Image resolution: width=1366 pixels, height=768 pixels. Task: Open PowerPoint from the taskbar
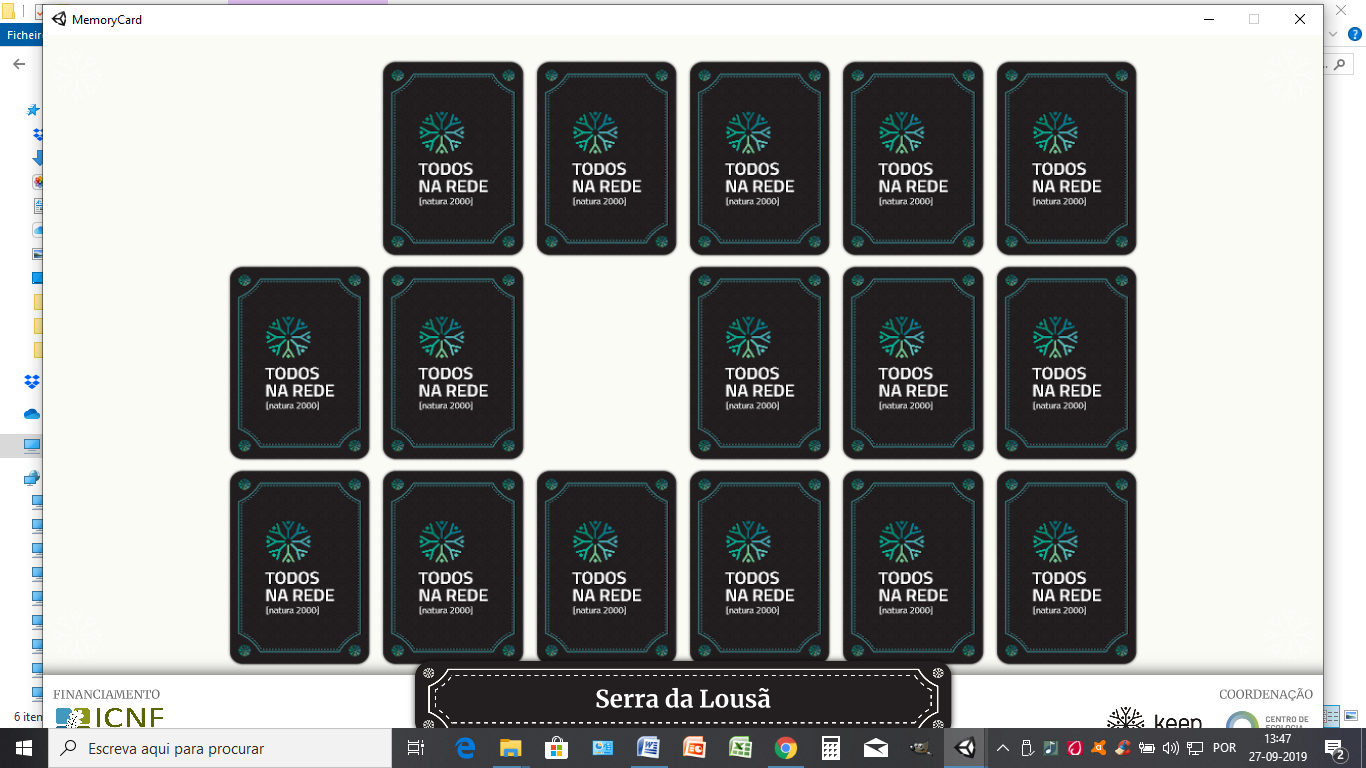[694, 748]
